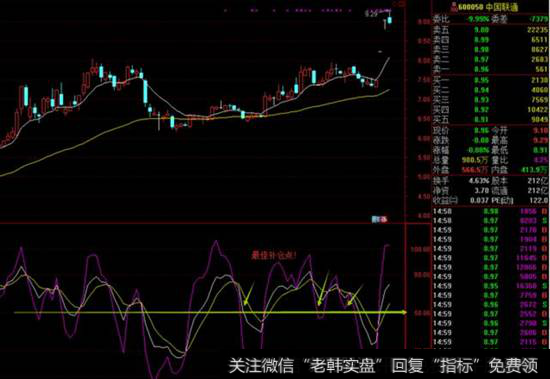Select the 14:58 tick row priced 8.97

[490, 221]
